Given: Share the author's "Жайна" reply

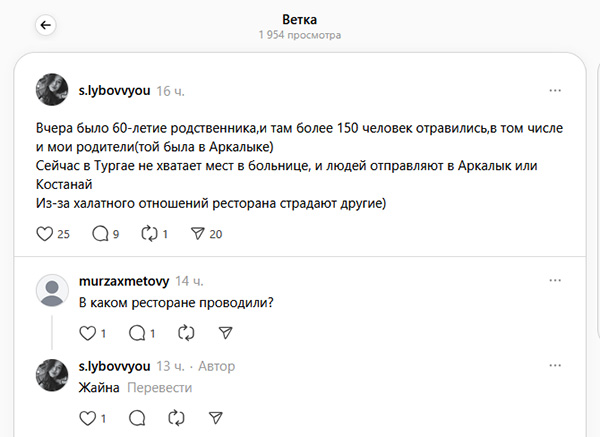Looking at the screenshot, I should 216,417.
